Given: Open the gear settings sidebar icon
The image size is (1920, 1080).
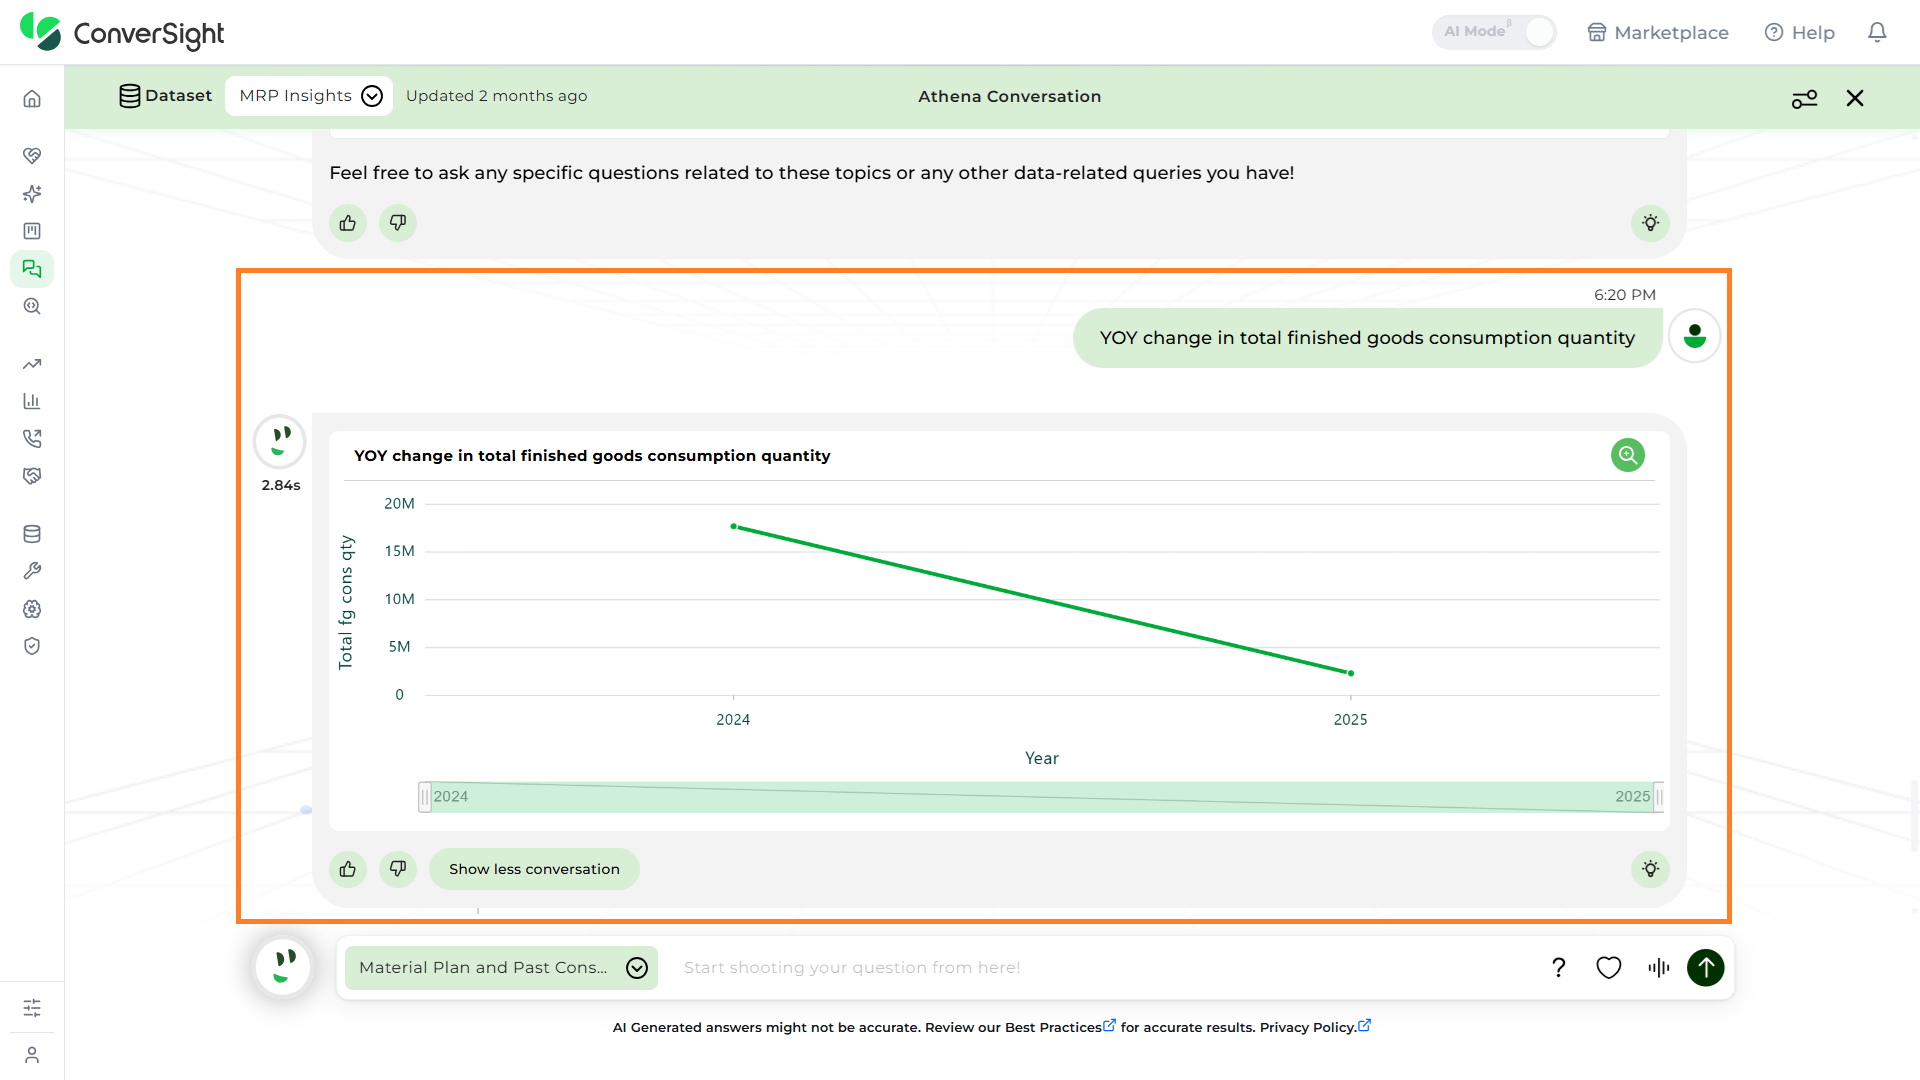Looking at the screenshot, I should [x=32, y=609].
